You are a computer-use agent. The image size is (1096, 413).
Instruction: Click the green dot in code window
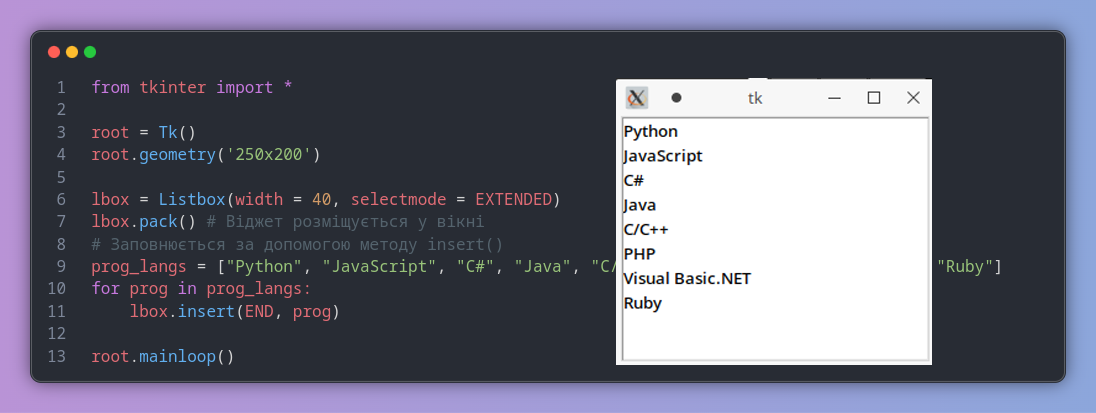[90, 52]
